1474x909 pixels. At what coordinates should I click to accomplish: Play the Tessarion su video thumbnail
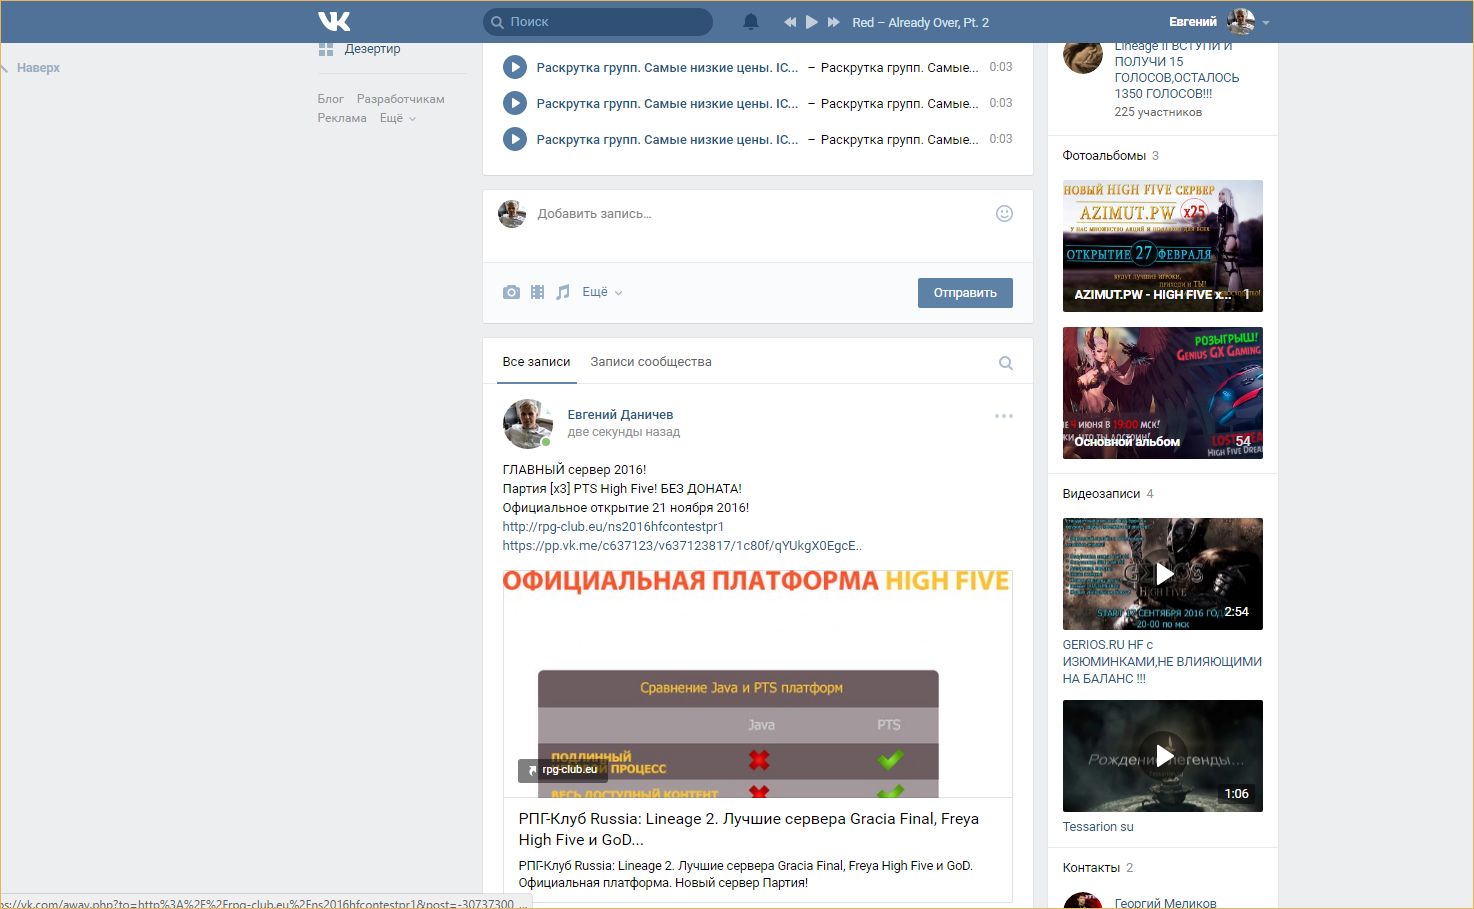pos(1162,756)
